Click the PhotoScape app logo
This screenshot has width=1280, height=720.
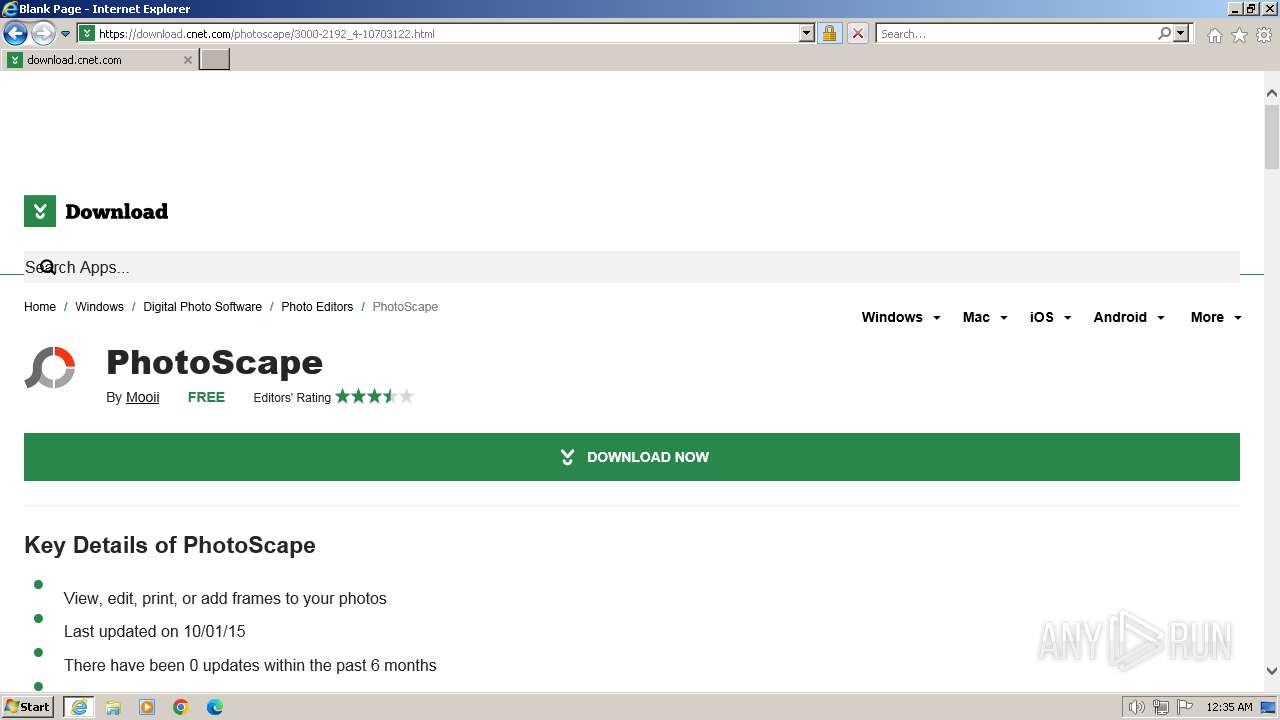point(50,368)
